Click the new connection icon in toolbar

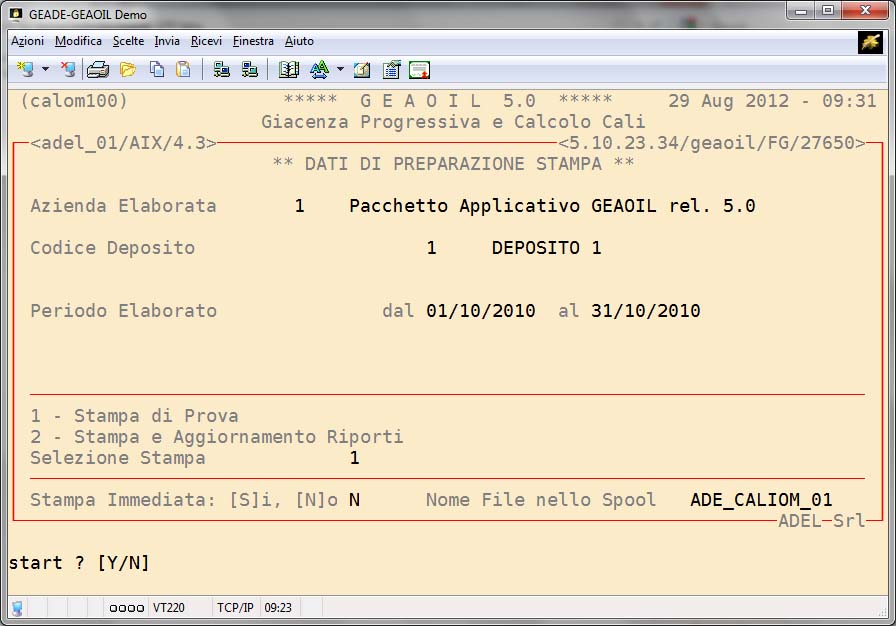point(25,70)
